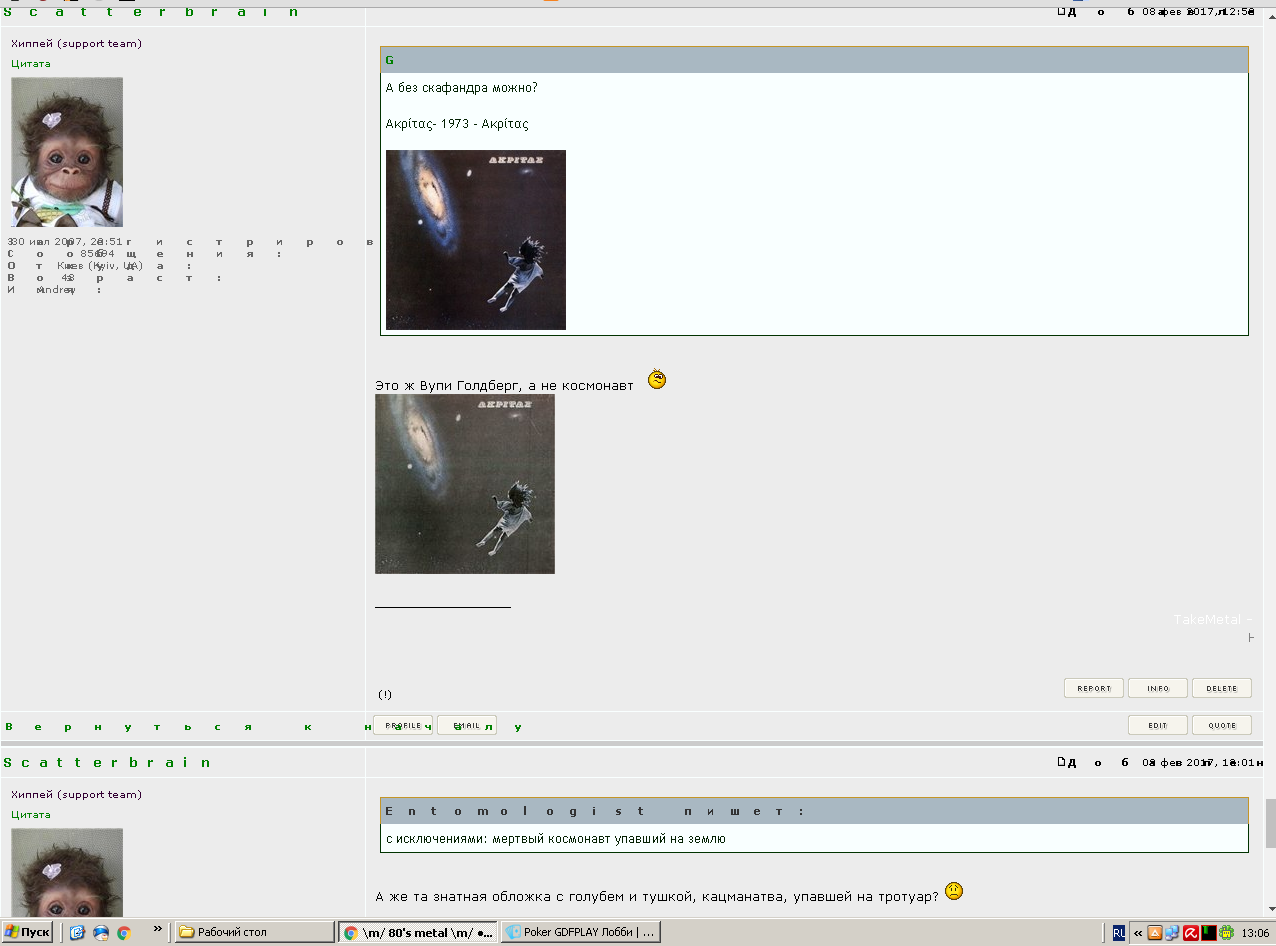Launch Thunderbird mail icon in quick launch
The image size is (1276, 946).
pyautogui.click(x=101, y=932)
